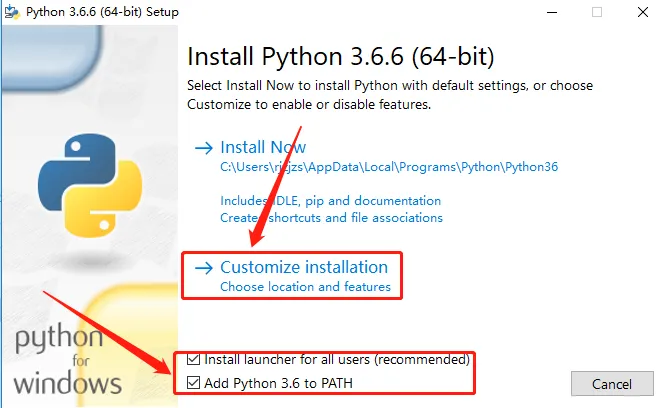
Task: Open the Customize installation option
Action: coord(304,267)
